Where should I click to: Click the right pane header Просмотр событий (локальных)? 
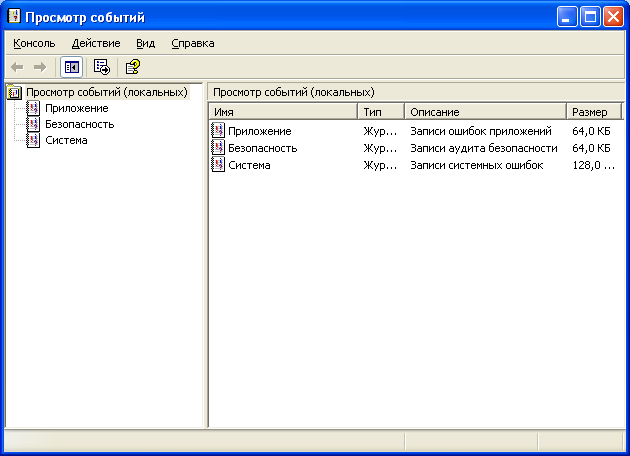294,92
